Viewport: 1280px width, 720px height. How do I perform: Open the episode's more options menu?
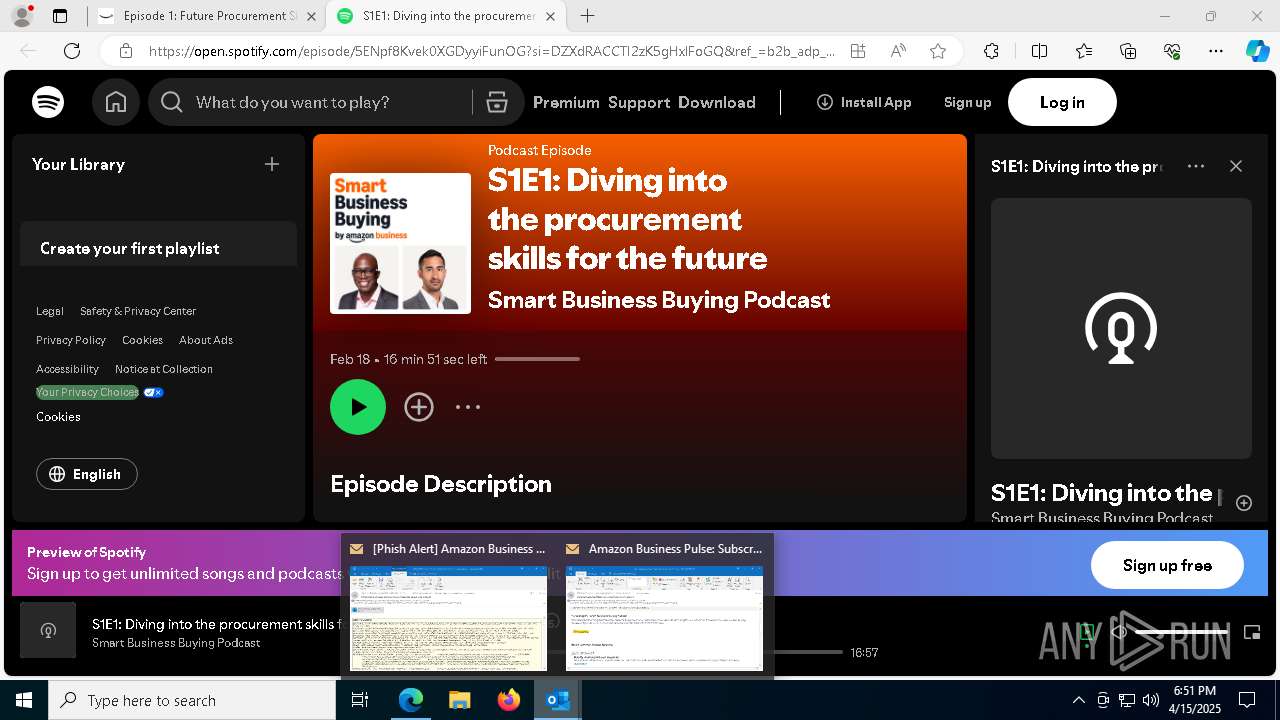tap(468, 407)
